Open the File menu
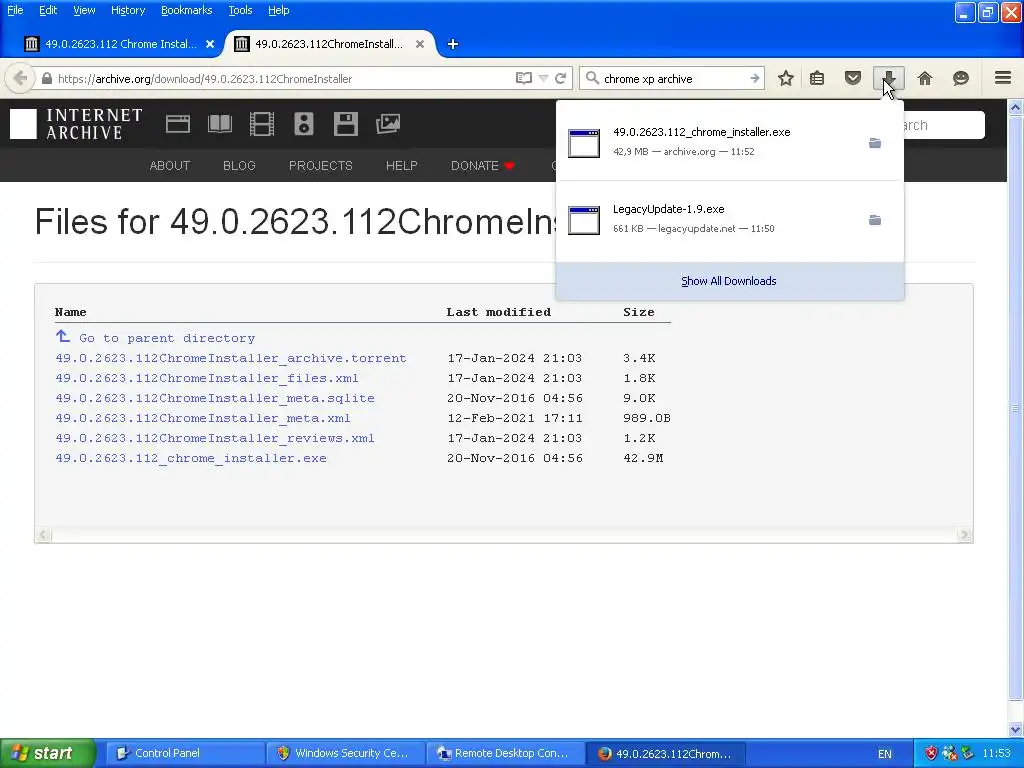The image size is (1024, 768). coord(15,10)
